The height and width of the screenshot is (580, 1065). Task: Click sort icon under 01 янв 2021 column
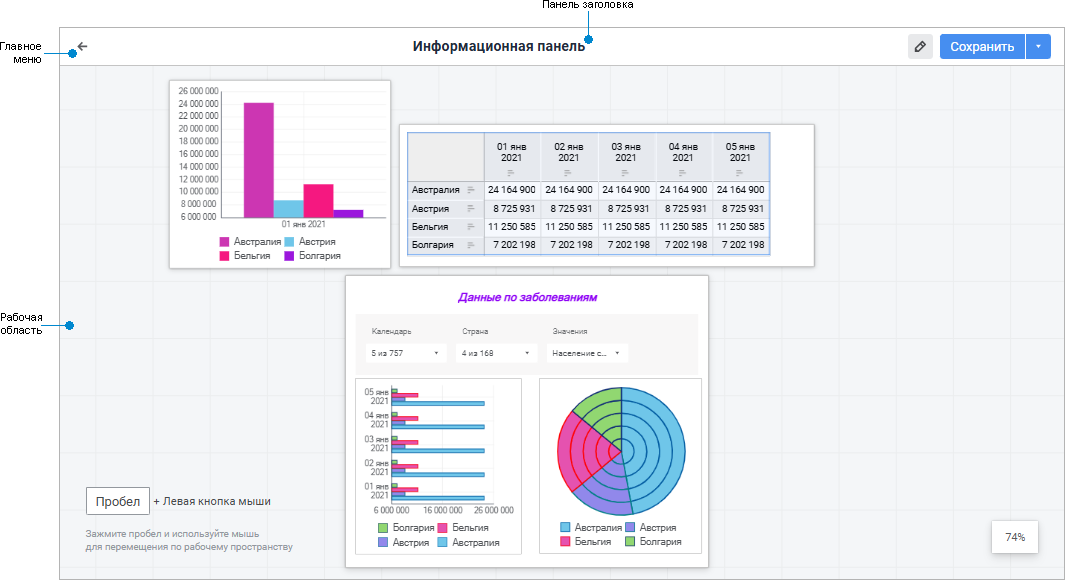pyautogui.click(x=511, y=173)
